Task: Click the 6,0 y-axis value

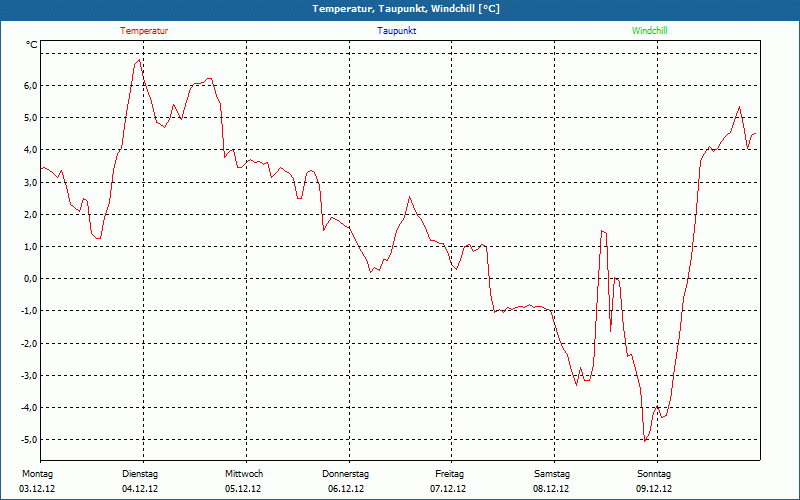Action: [x=31, y=86]
